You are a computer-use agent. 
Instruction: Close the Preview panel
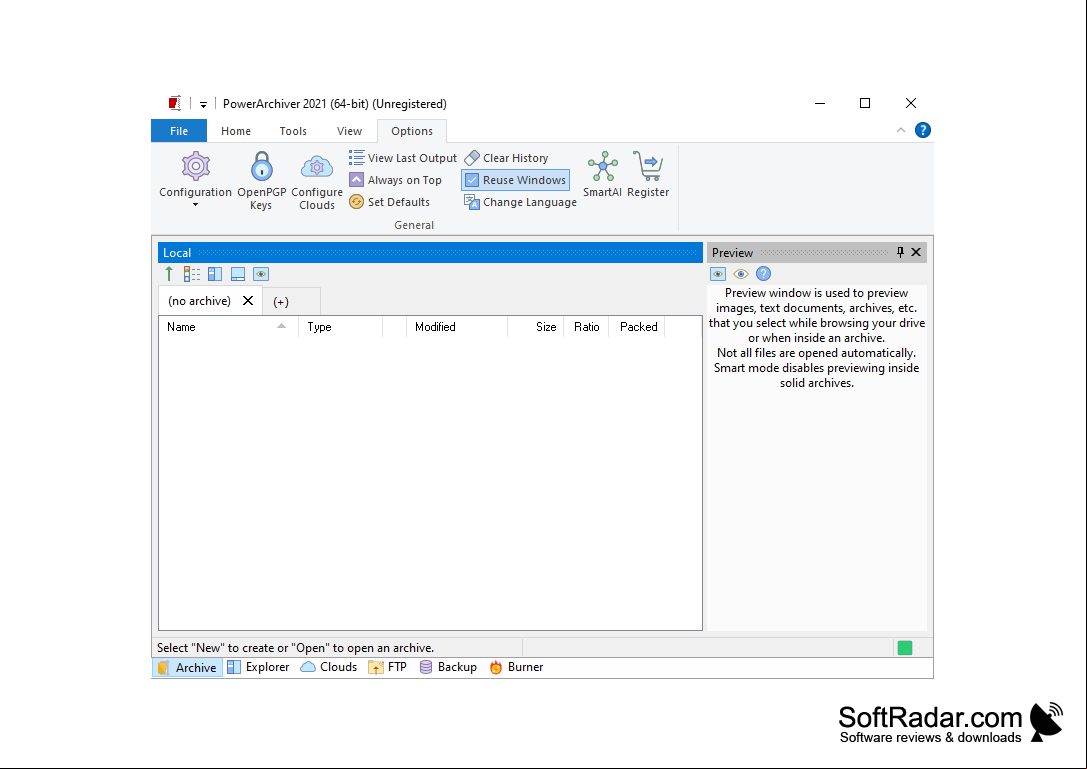pyautogui.click(x=916, y=252)
